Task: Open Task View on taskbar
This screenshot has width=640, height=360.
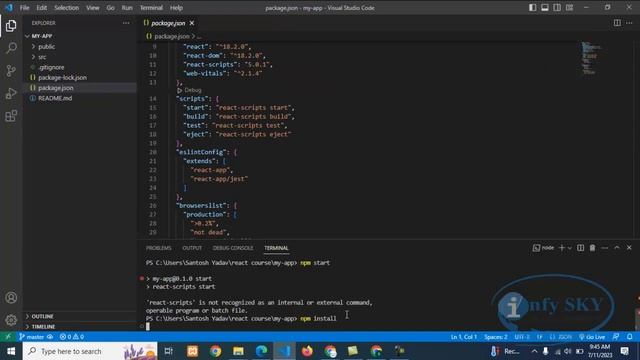Action: coord(169,351)
